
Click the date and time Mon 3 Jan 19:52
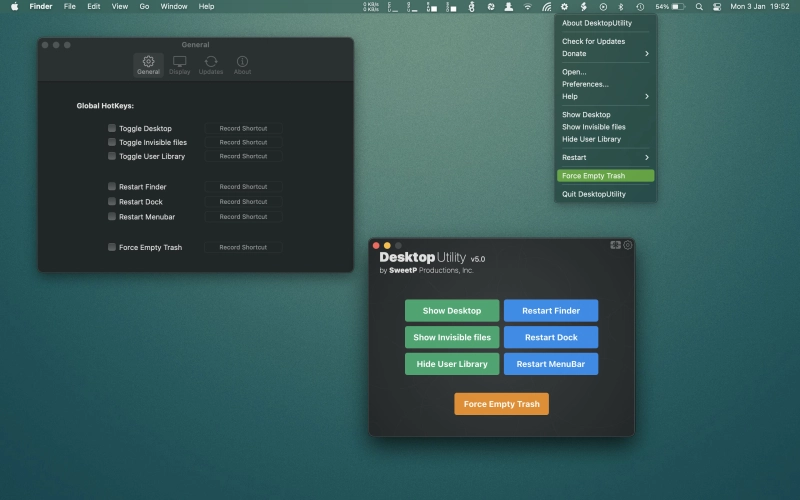coord(760,7)
